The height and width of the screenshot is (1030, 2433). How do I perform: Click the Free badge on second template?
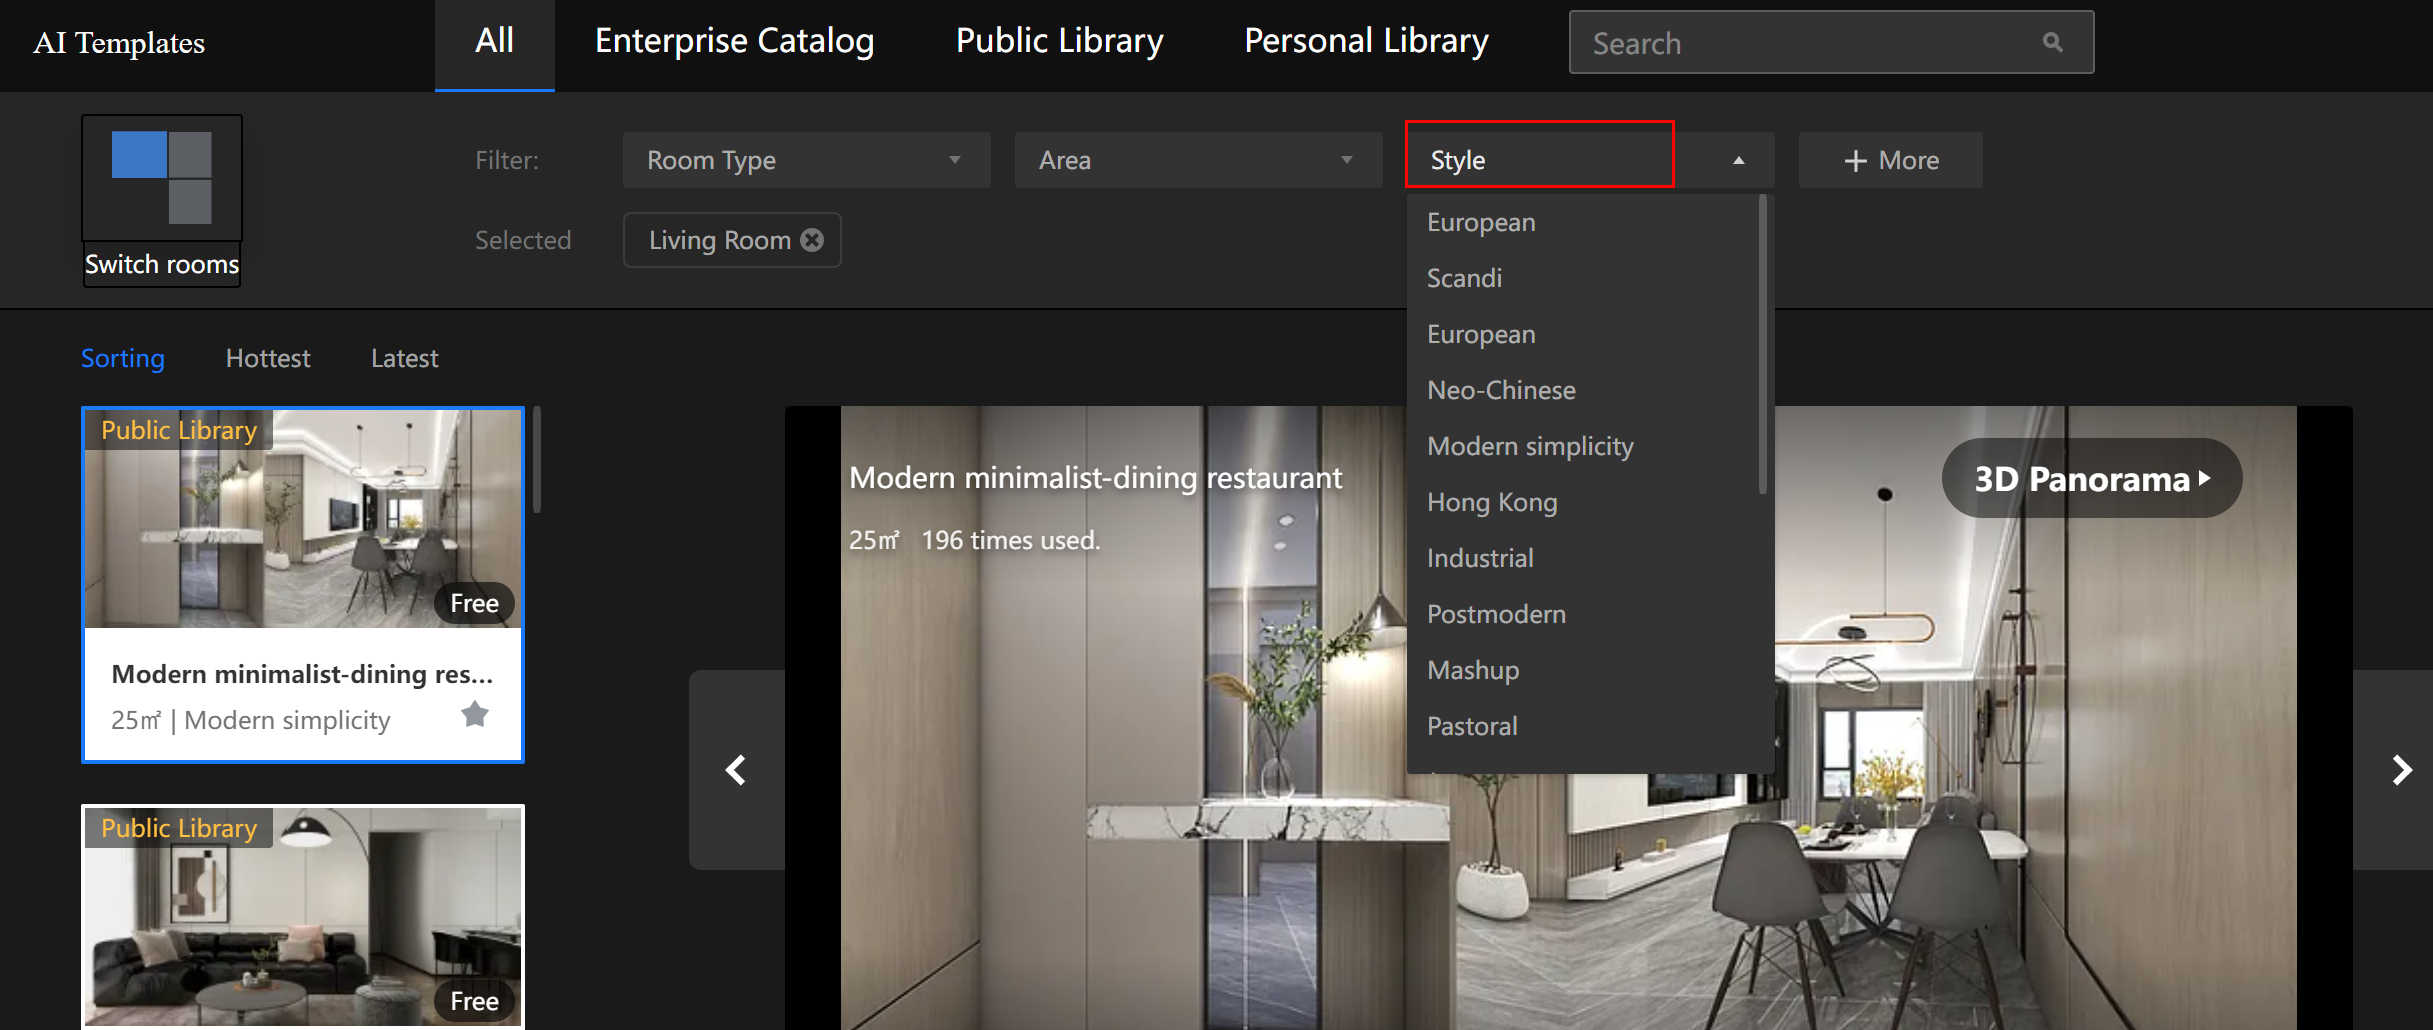[474, 1001]
